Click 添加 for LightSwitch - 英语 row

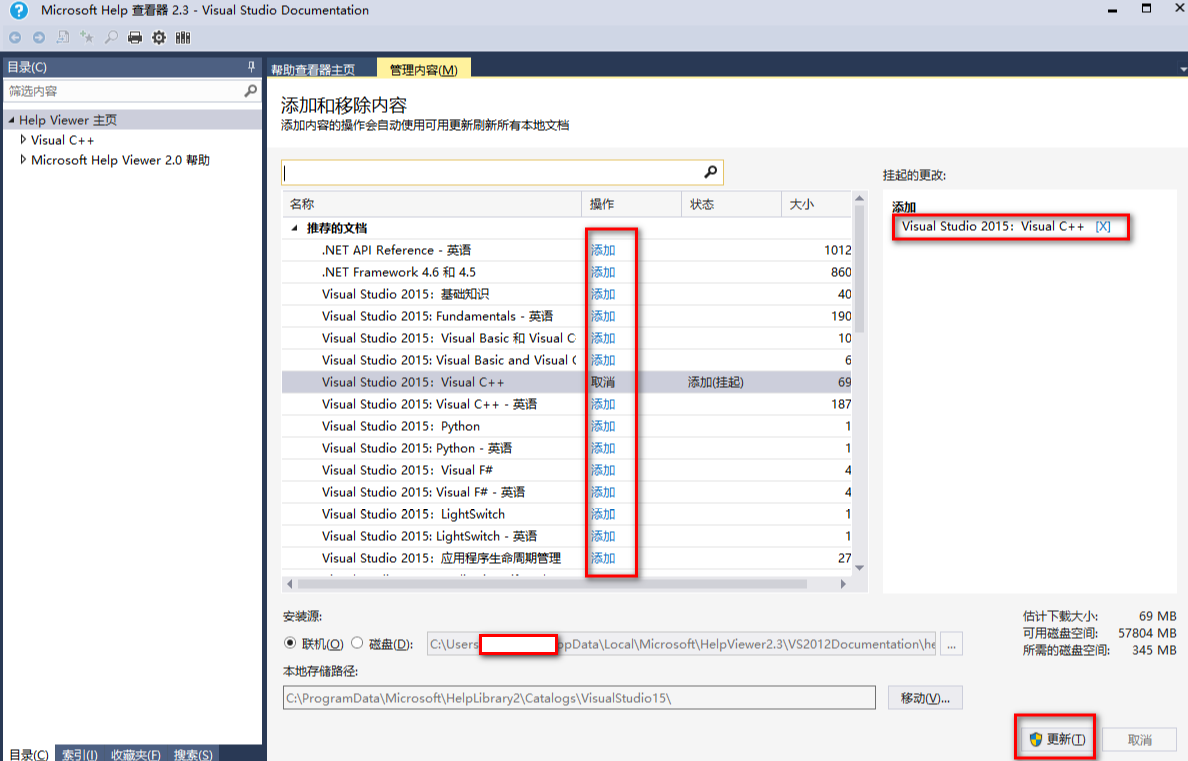603,536
